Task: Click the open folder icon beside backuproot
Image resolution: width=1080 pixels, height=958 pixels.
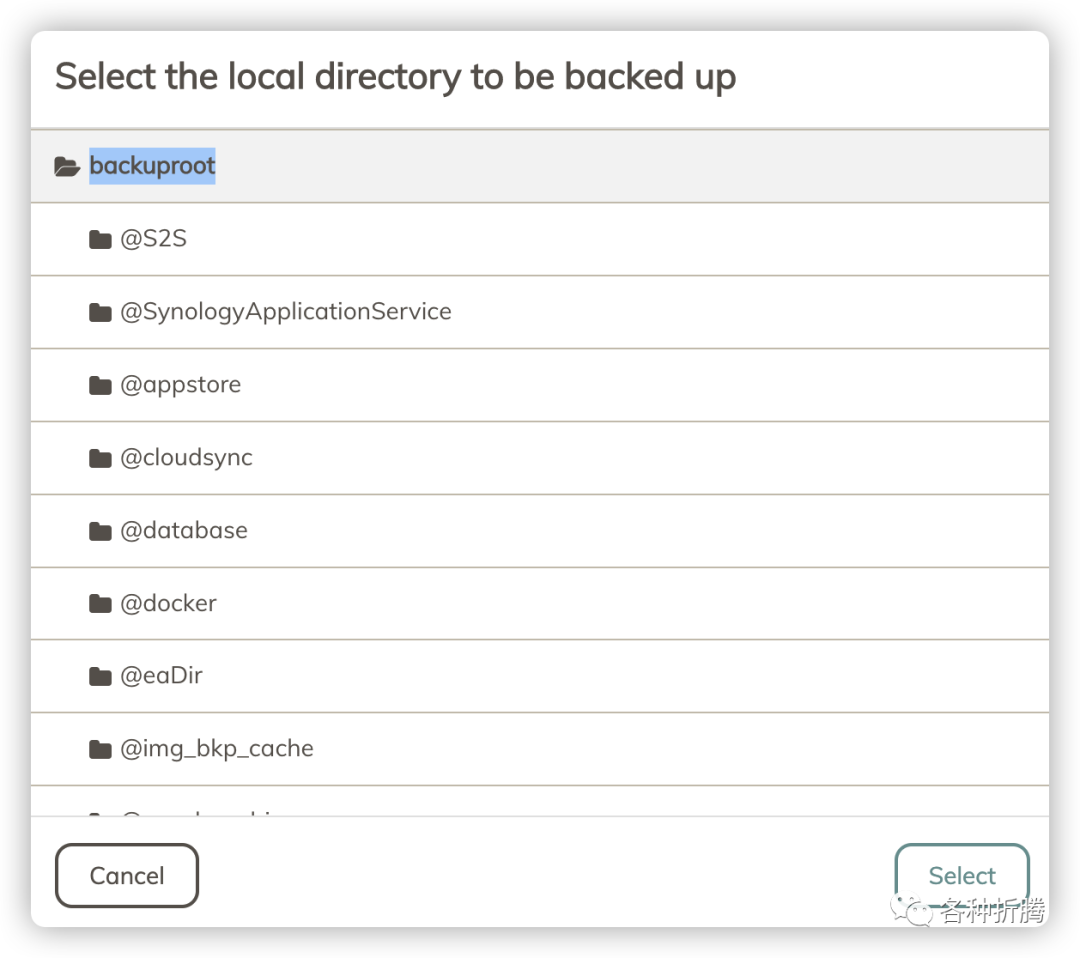Action: point(67,166)
